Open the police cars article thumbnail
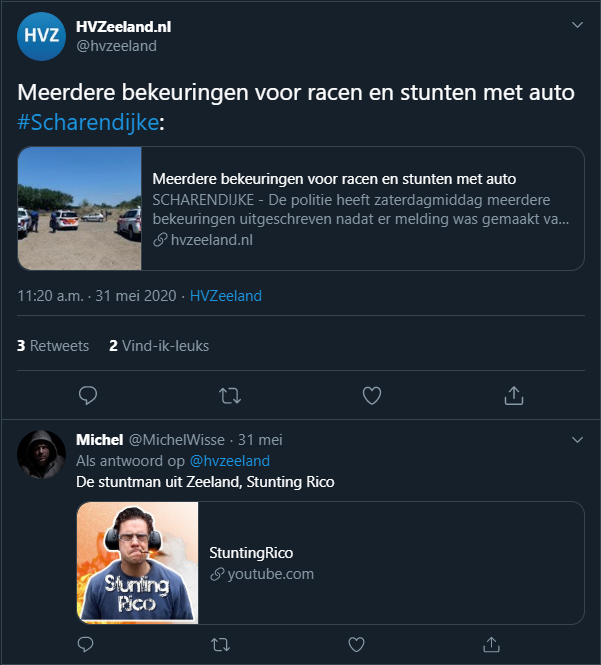The image size is (601, 665). [79, 209]
